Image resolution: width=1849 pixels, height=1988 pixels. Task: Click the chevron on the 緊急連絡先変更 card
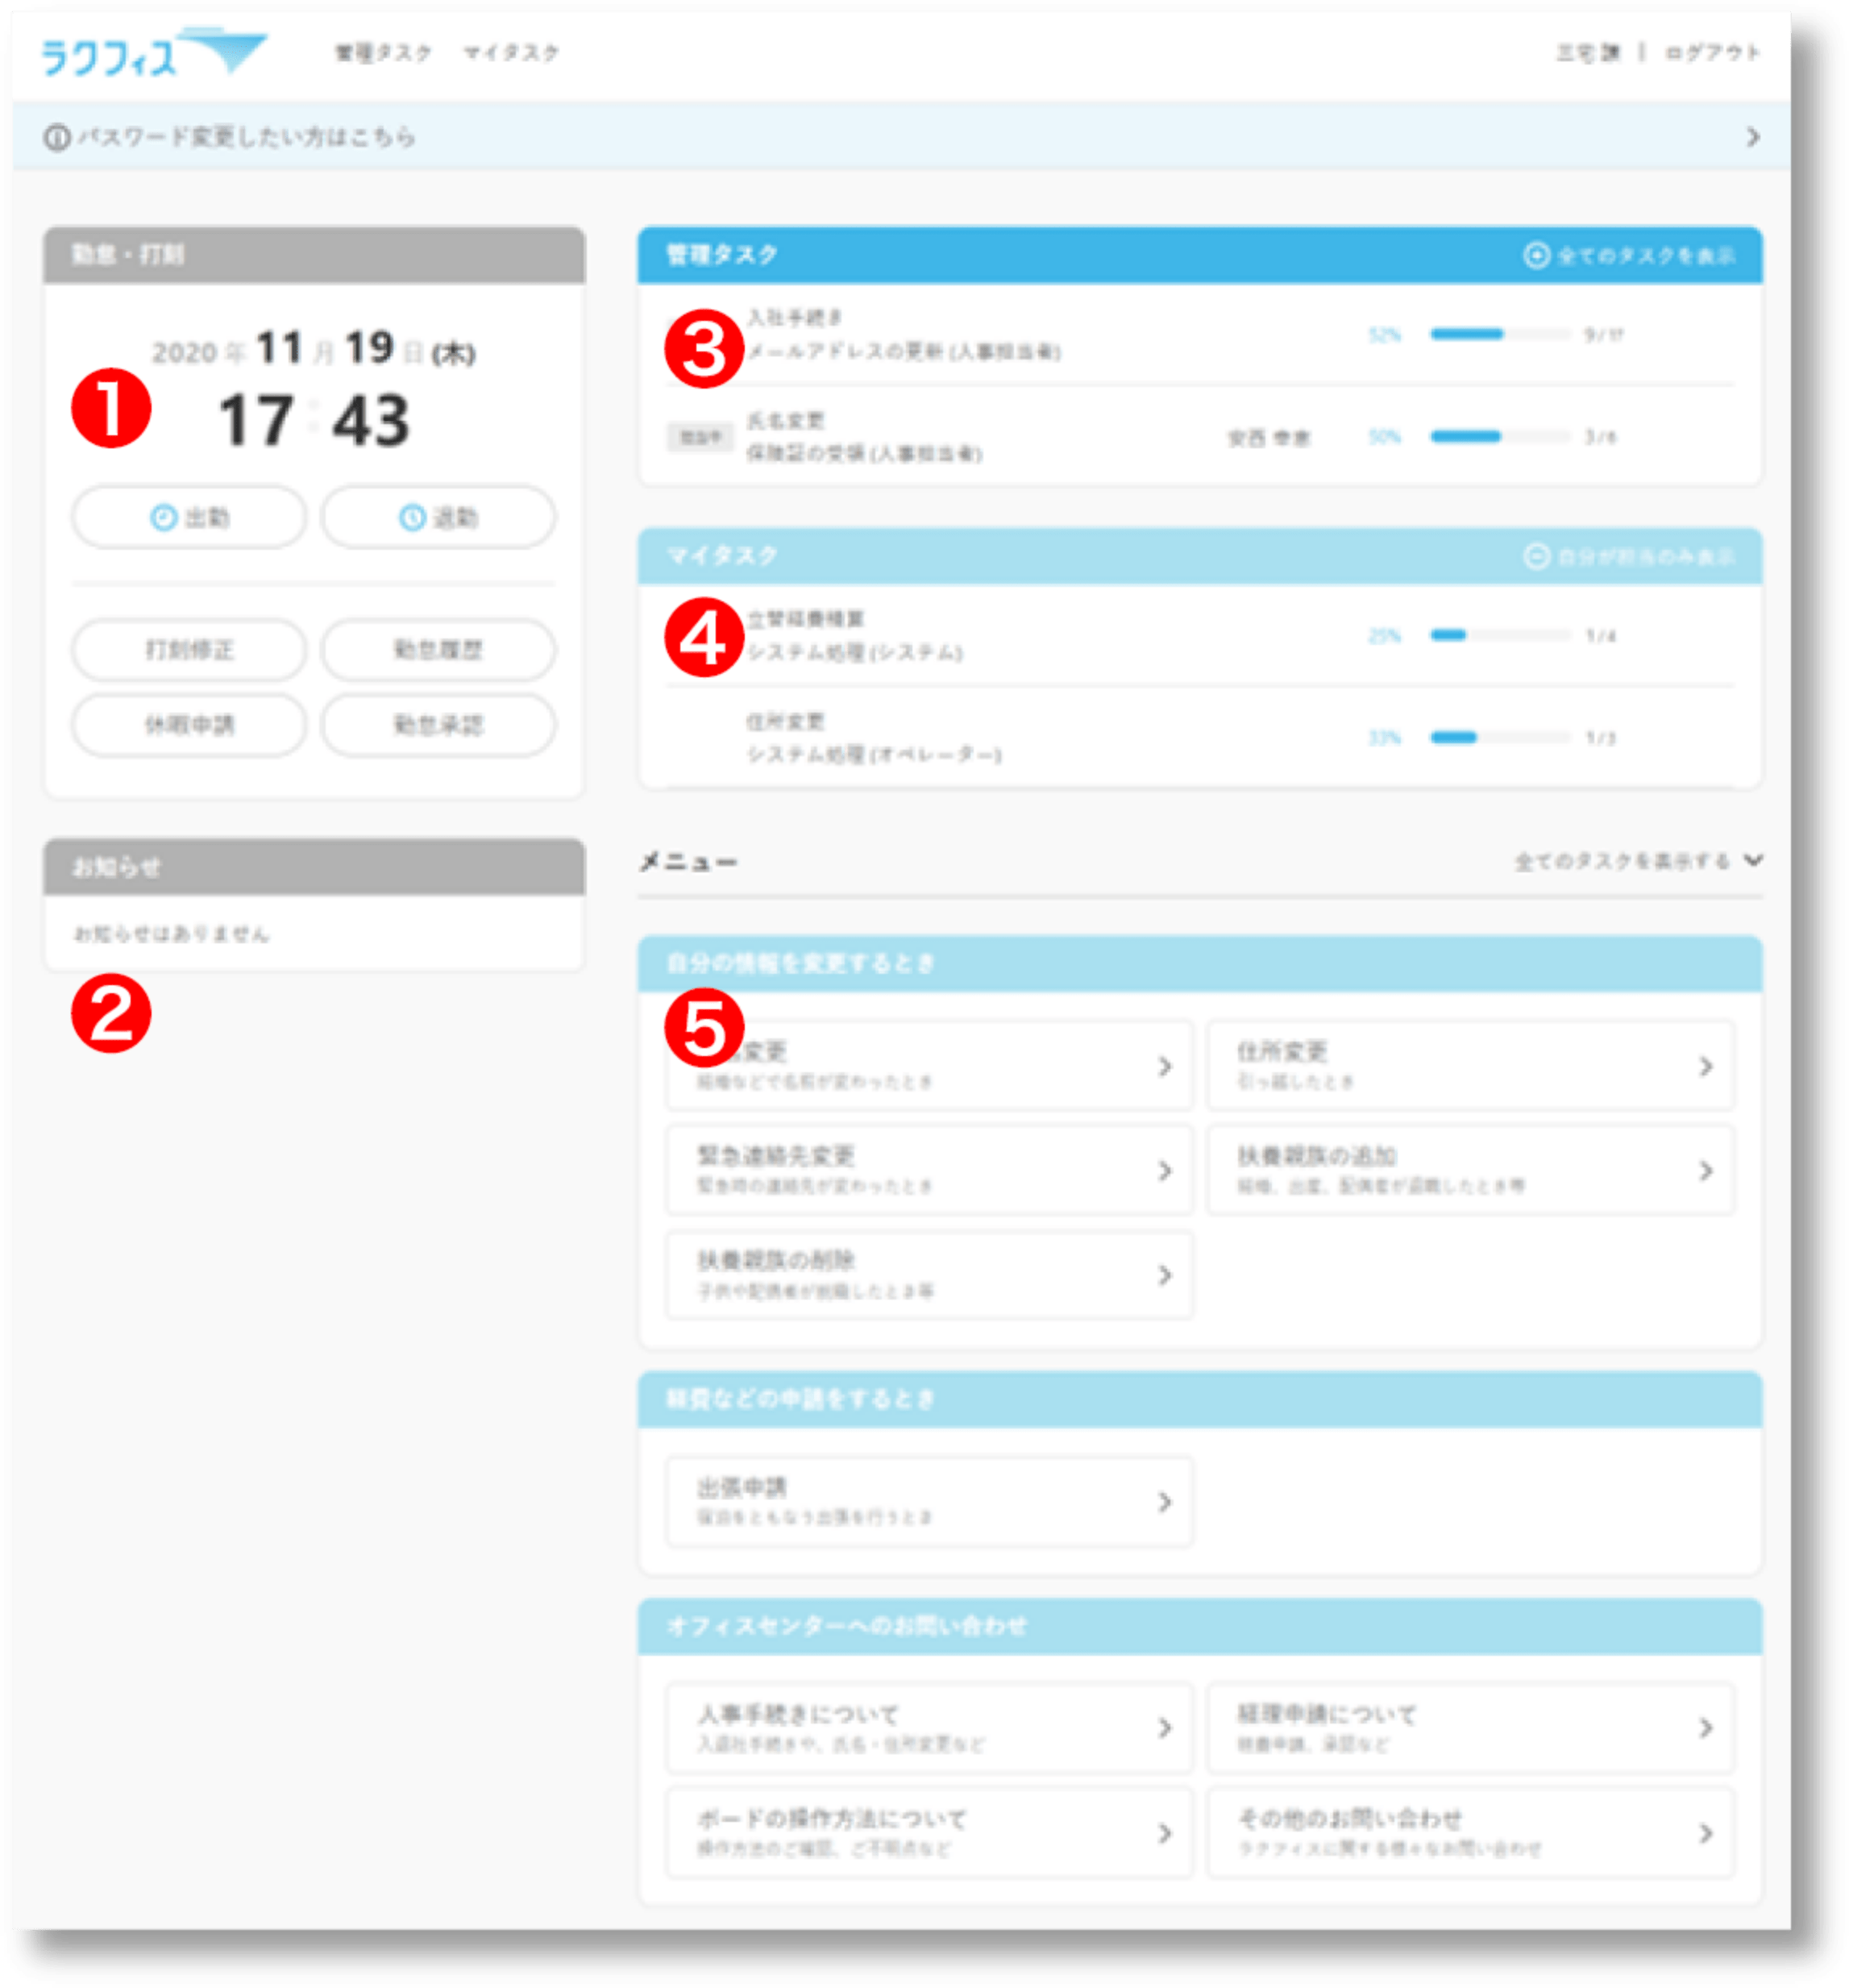pyautogui.click(x=1164, y=1170)
